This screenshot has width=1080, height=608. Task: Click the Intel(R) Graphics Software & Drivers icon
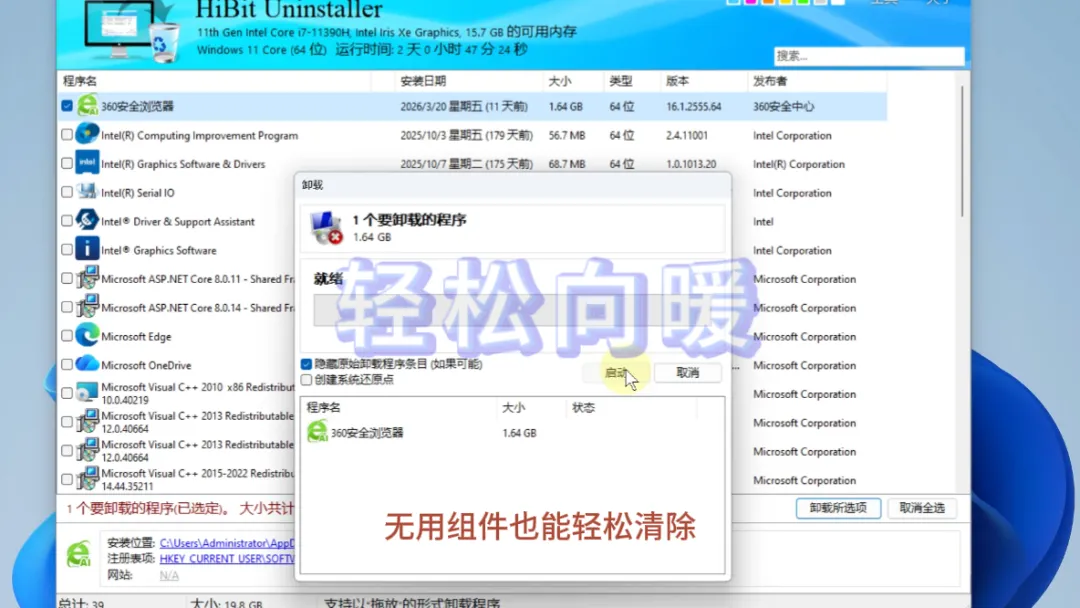pyautogui.click(x=87, y=163)
